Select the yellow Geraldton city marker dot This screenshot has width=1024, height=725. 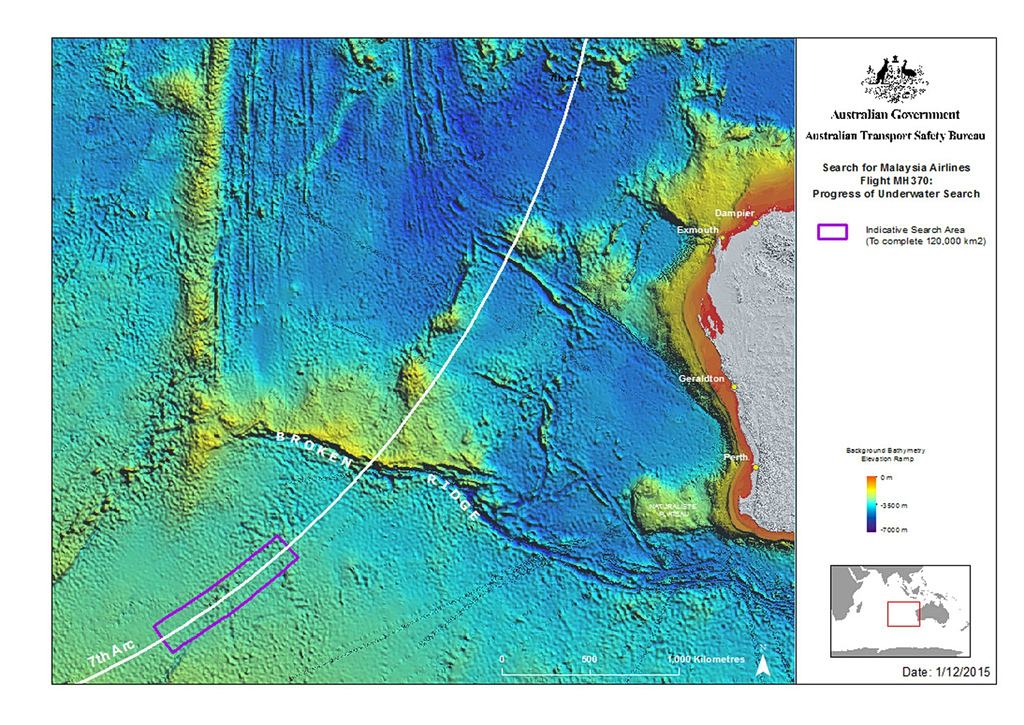(734, 387)
